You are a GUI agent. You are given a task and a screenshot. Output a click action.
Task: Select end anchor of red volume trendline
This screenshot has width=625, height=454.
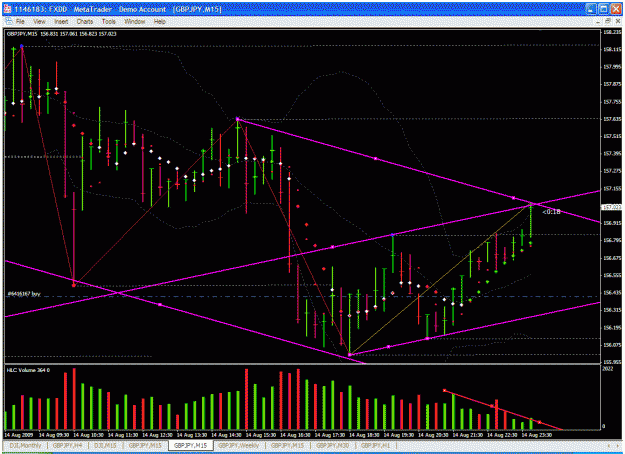pyautogui.click(x=539, y=422)
